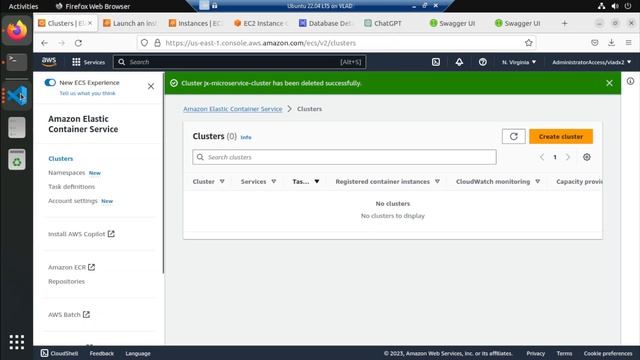640x360 pixels.
Task: Open the Clusters Info link
Action: coord(246,137)
